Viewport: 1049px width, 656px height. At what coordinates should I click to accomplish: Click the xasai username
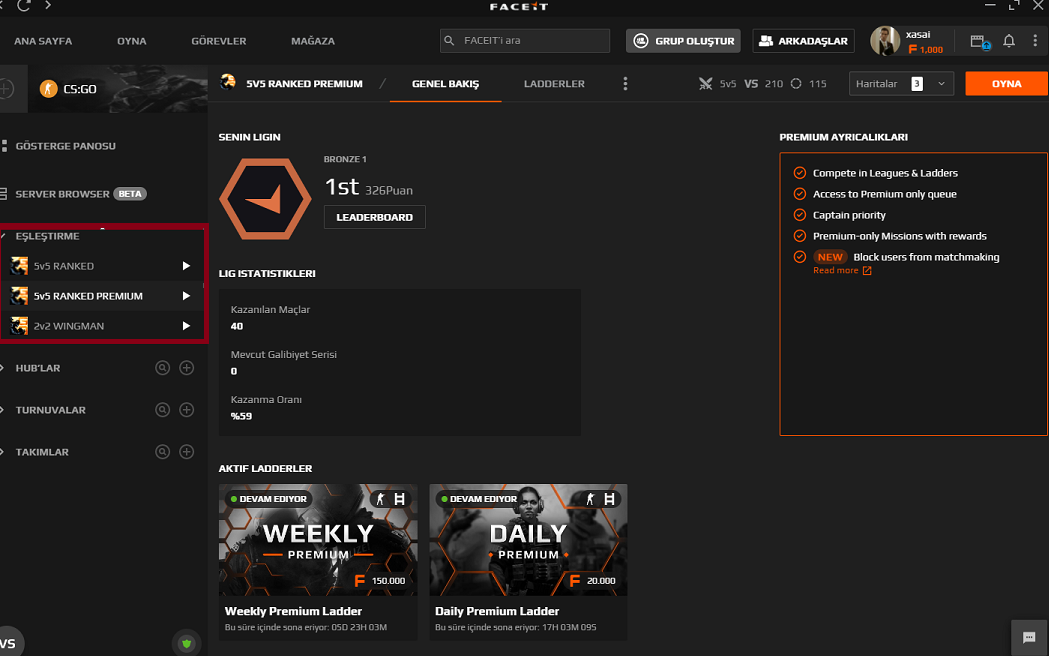pyautogui.click(x=918, y=34)
